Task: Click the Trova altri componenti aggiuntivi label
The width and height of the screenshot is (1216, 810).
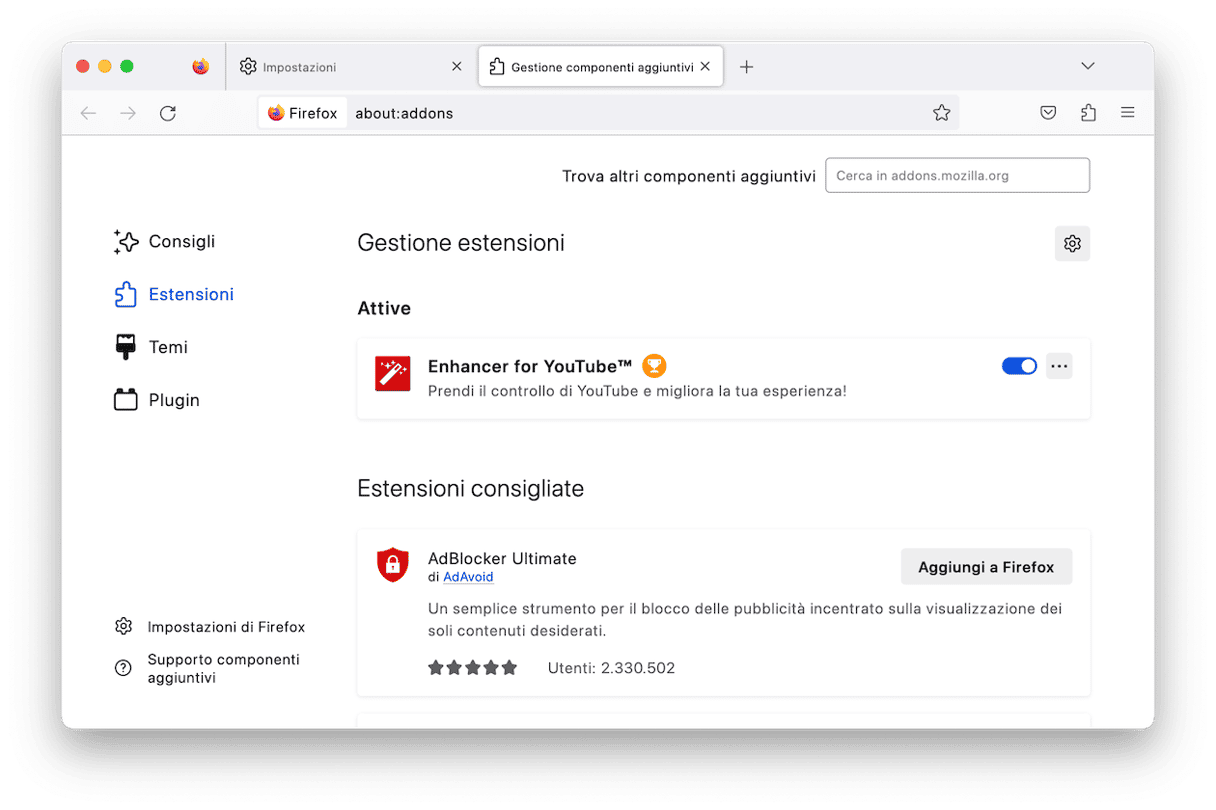Action: [x=689, y=176]
